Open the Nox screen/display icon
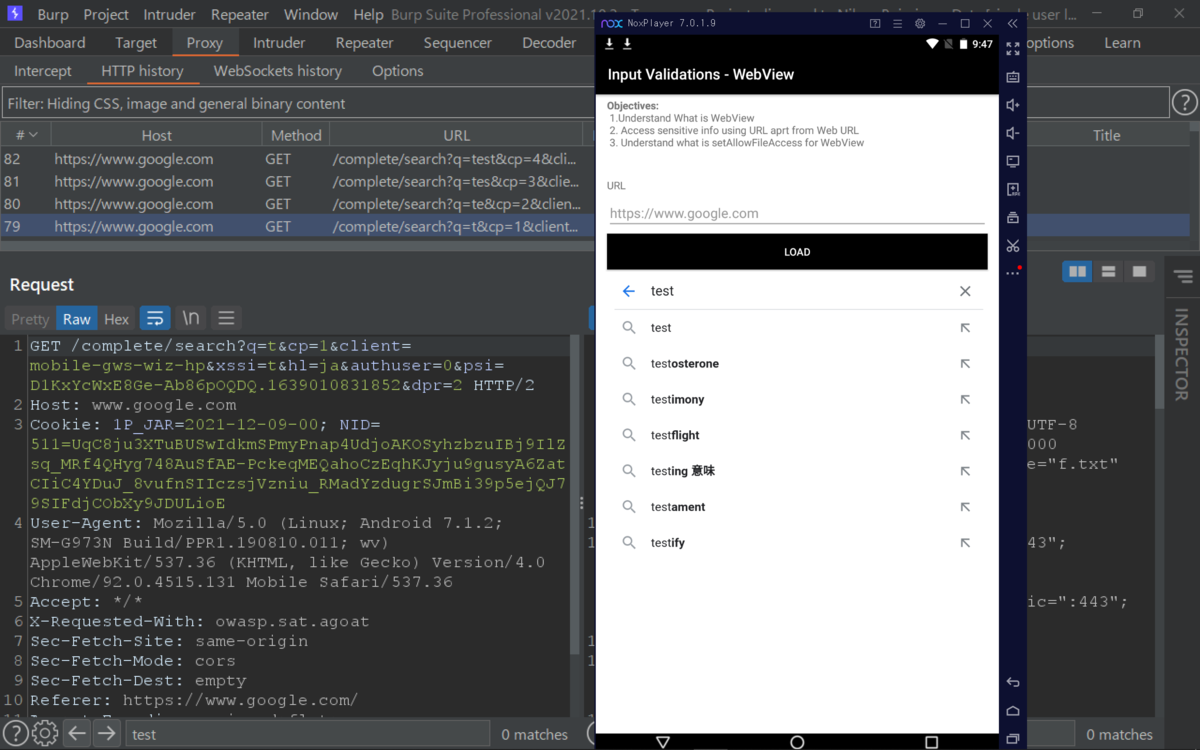Screen dimensions: 1200x750 [1013, 161]
